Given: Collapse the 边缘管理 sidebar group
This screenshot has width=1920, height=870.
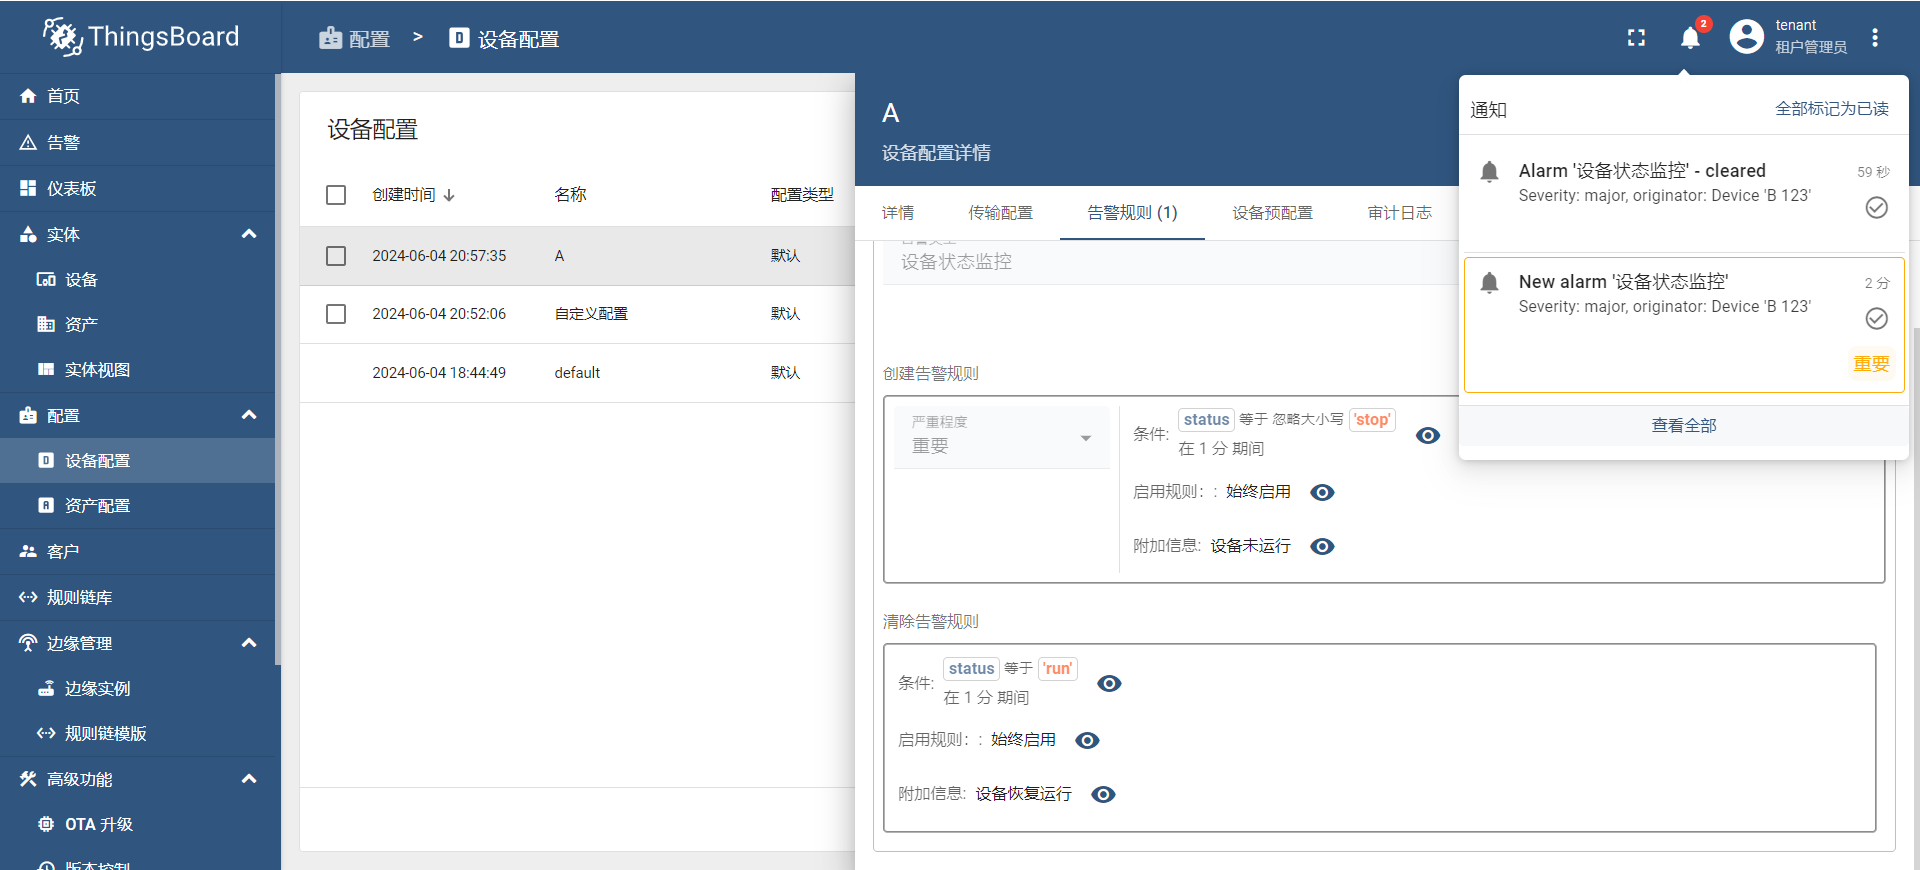Looking at the screenshot, I should 249,643.
